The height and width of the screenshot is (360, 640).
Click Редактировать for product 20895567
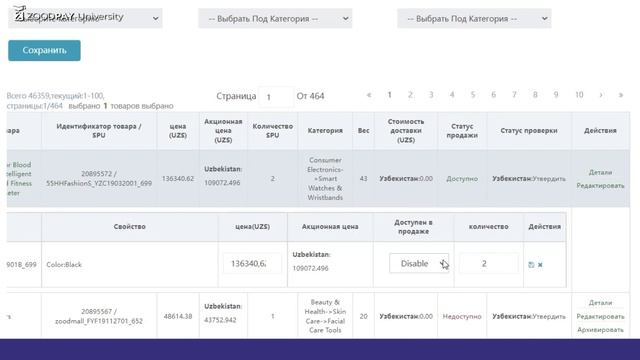pyautogui.click(x=600, y=316)
